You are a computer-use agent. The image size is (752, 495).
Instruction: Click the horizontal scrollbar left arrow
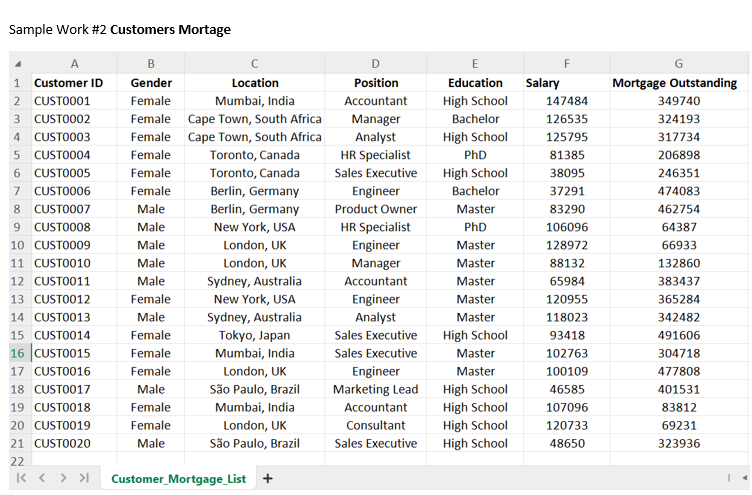pos(730,478)
